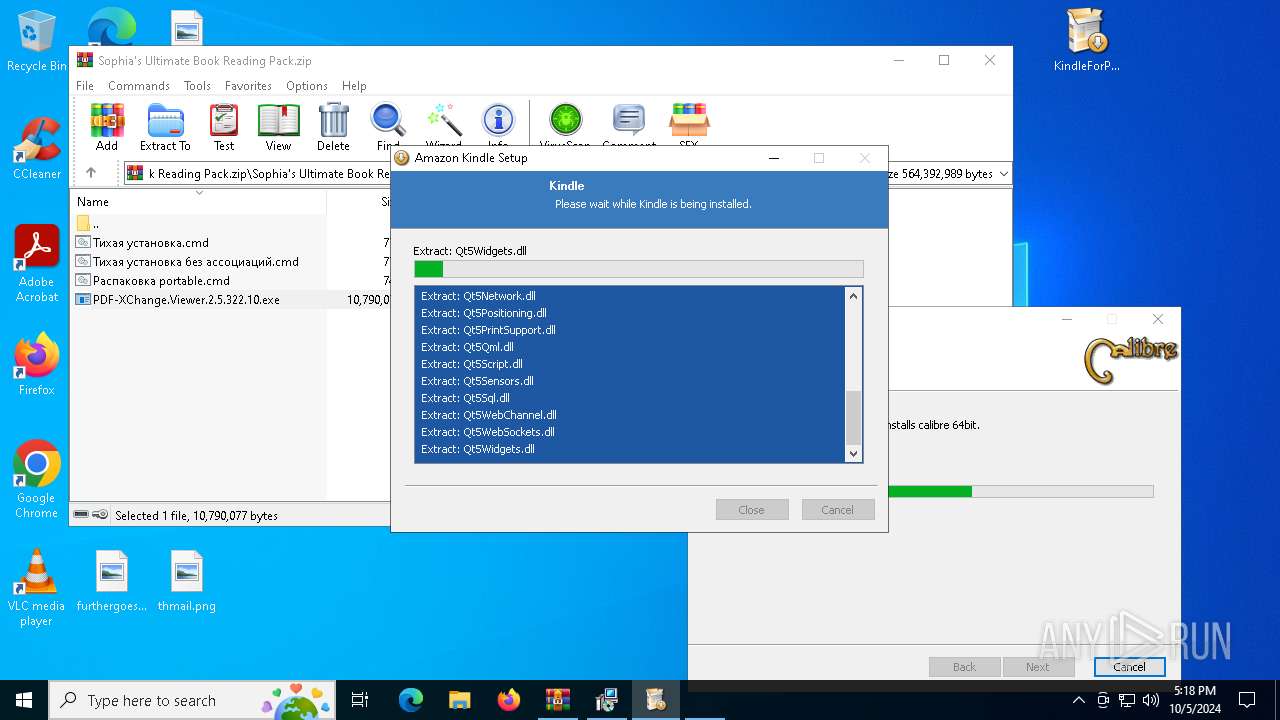Open the Windows Start menu
This screenshot has width=1280, height=720.
click(24, 700)
